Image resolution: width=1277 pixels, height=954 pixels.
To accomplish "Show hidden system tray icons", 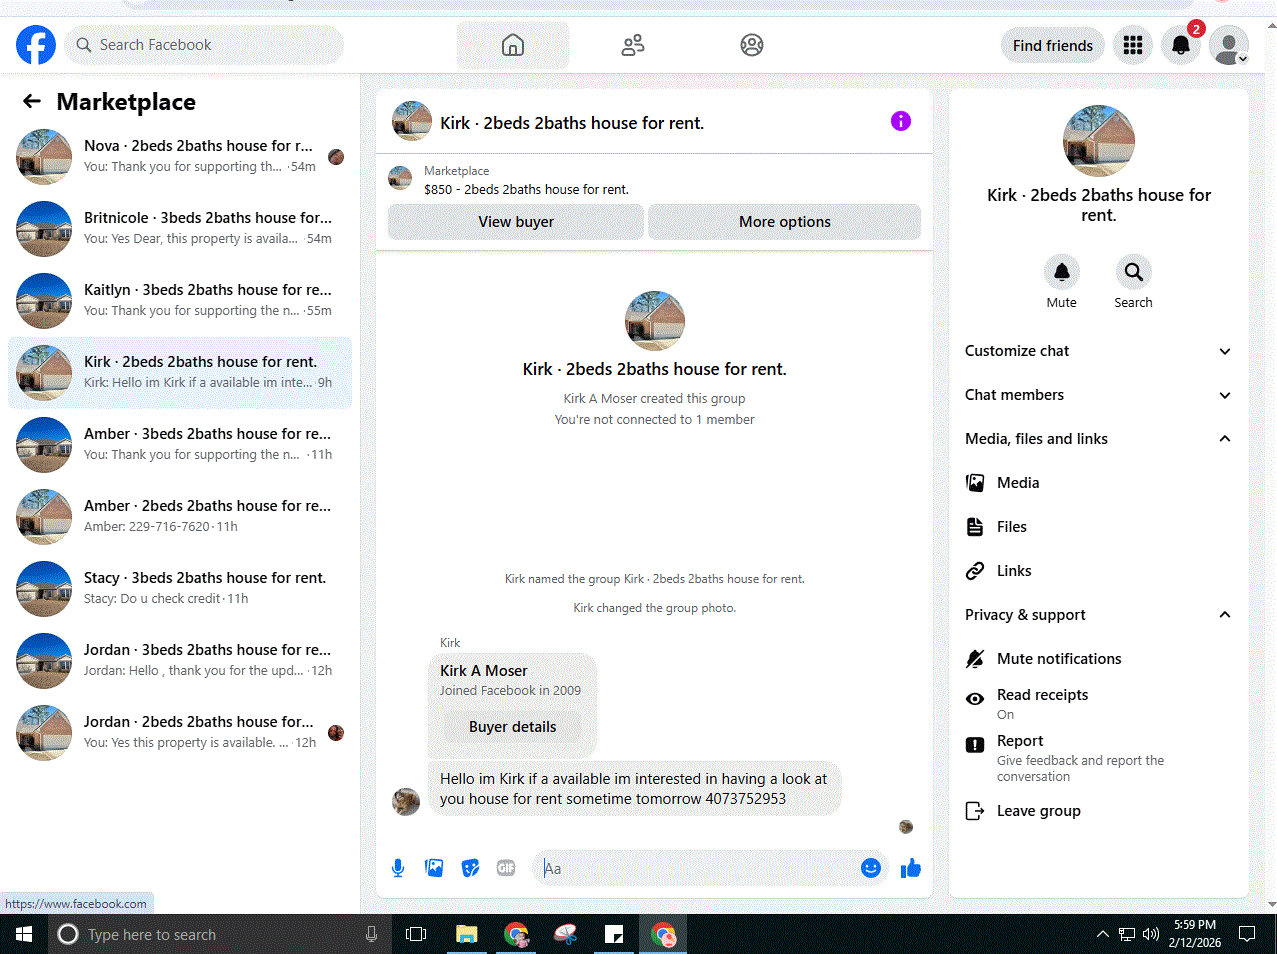I will (1103, 934).
